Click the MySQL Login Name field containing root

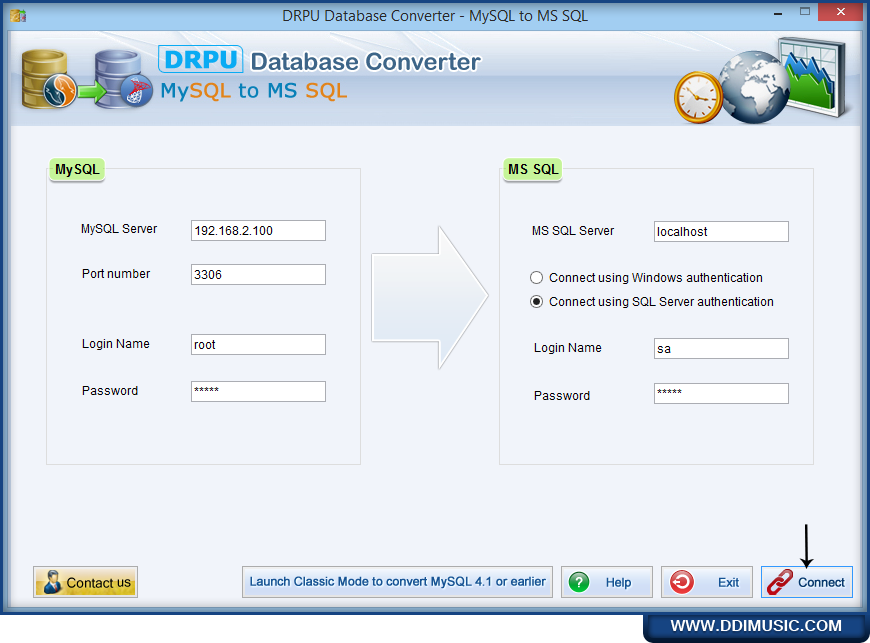coord(258,345)
